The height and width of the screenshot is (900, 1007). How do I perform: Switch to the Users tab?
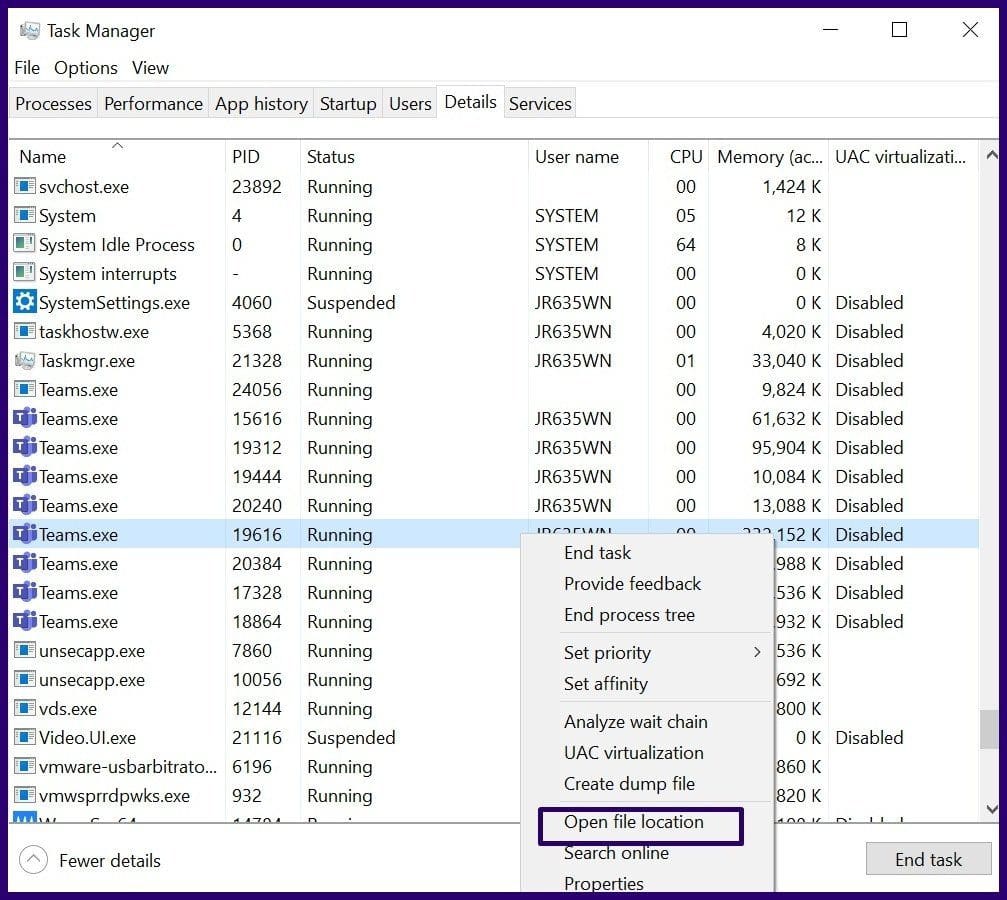(x=410, y=103)
